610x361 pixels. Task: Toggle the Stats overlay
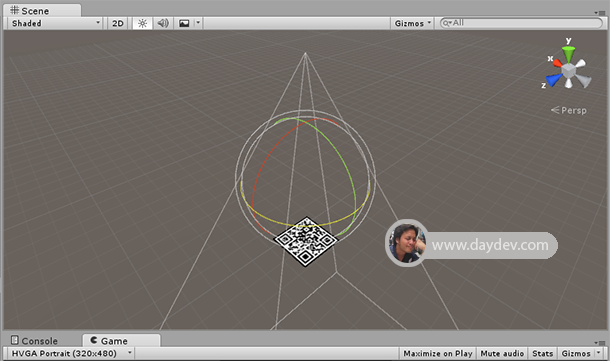542,354
